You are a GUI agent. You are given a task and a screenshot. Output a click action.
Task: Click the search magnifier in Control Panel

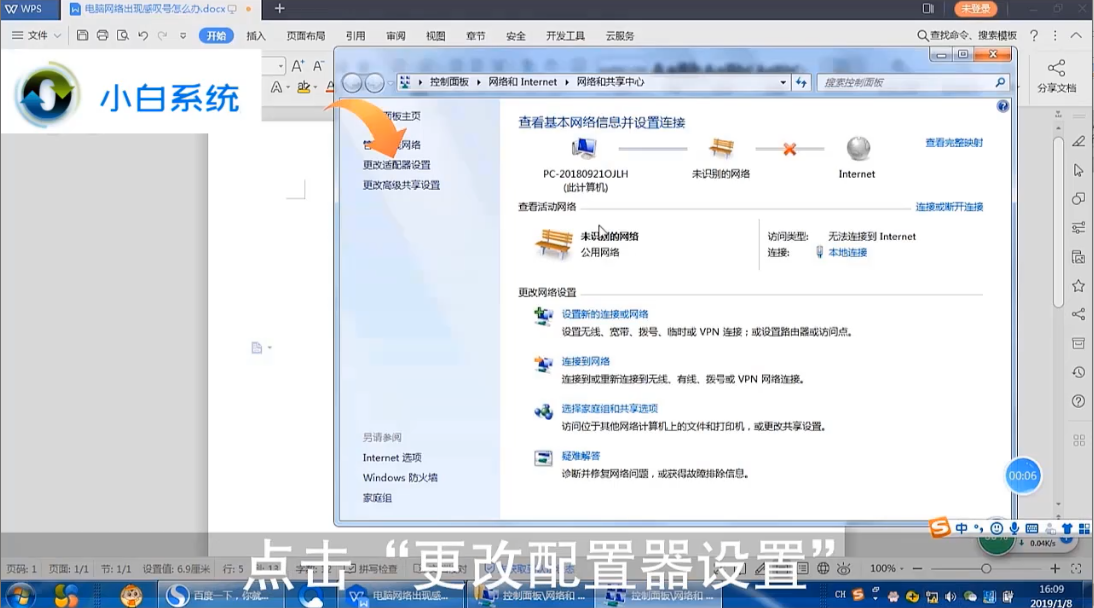point(1000,82)
